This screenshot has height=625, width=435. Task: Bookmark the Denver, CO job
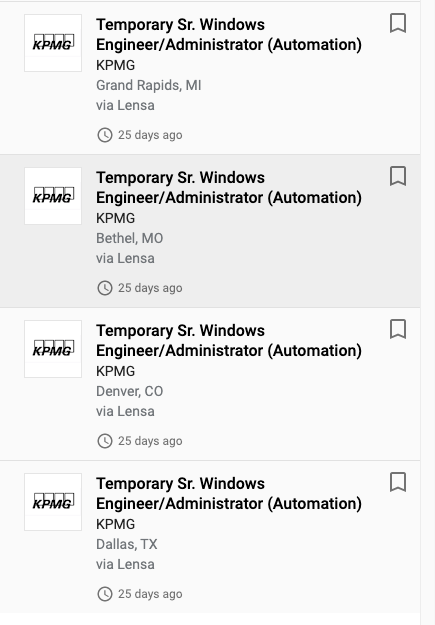pyautogui.click(x=398, y=329)
